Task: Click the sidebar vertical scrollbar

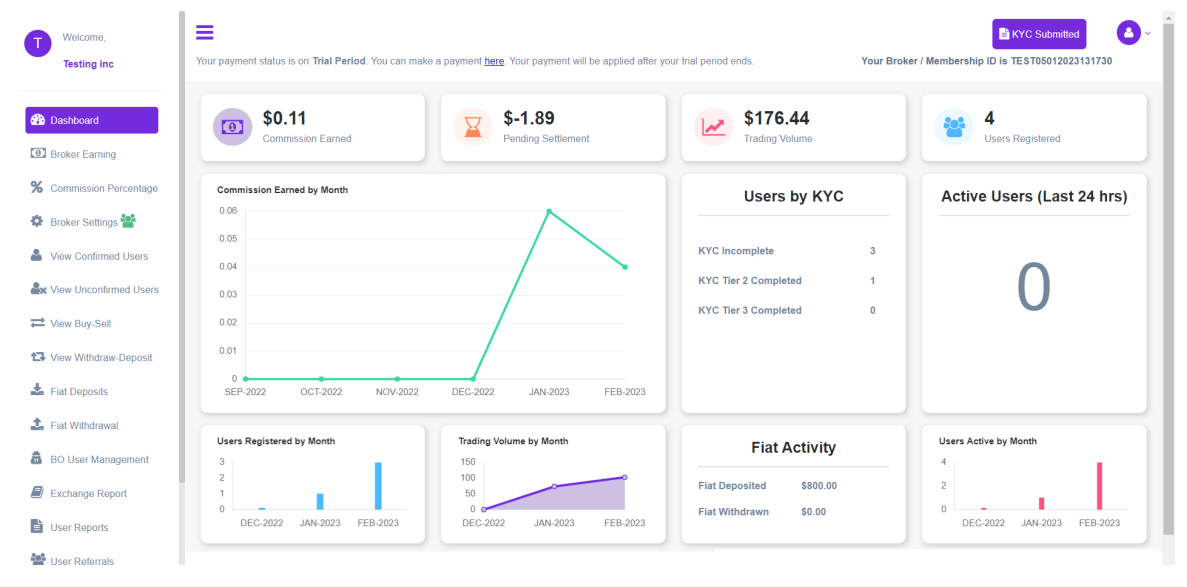Action: pos(182,246)
